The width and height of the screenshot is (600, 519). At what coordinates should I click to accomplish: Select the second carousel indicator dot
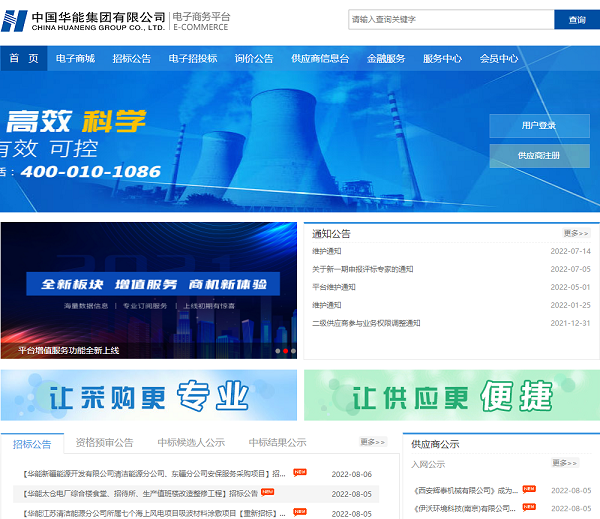285,351
